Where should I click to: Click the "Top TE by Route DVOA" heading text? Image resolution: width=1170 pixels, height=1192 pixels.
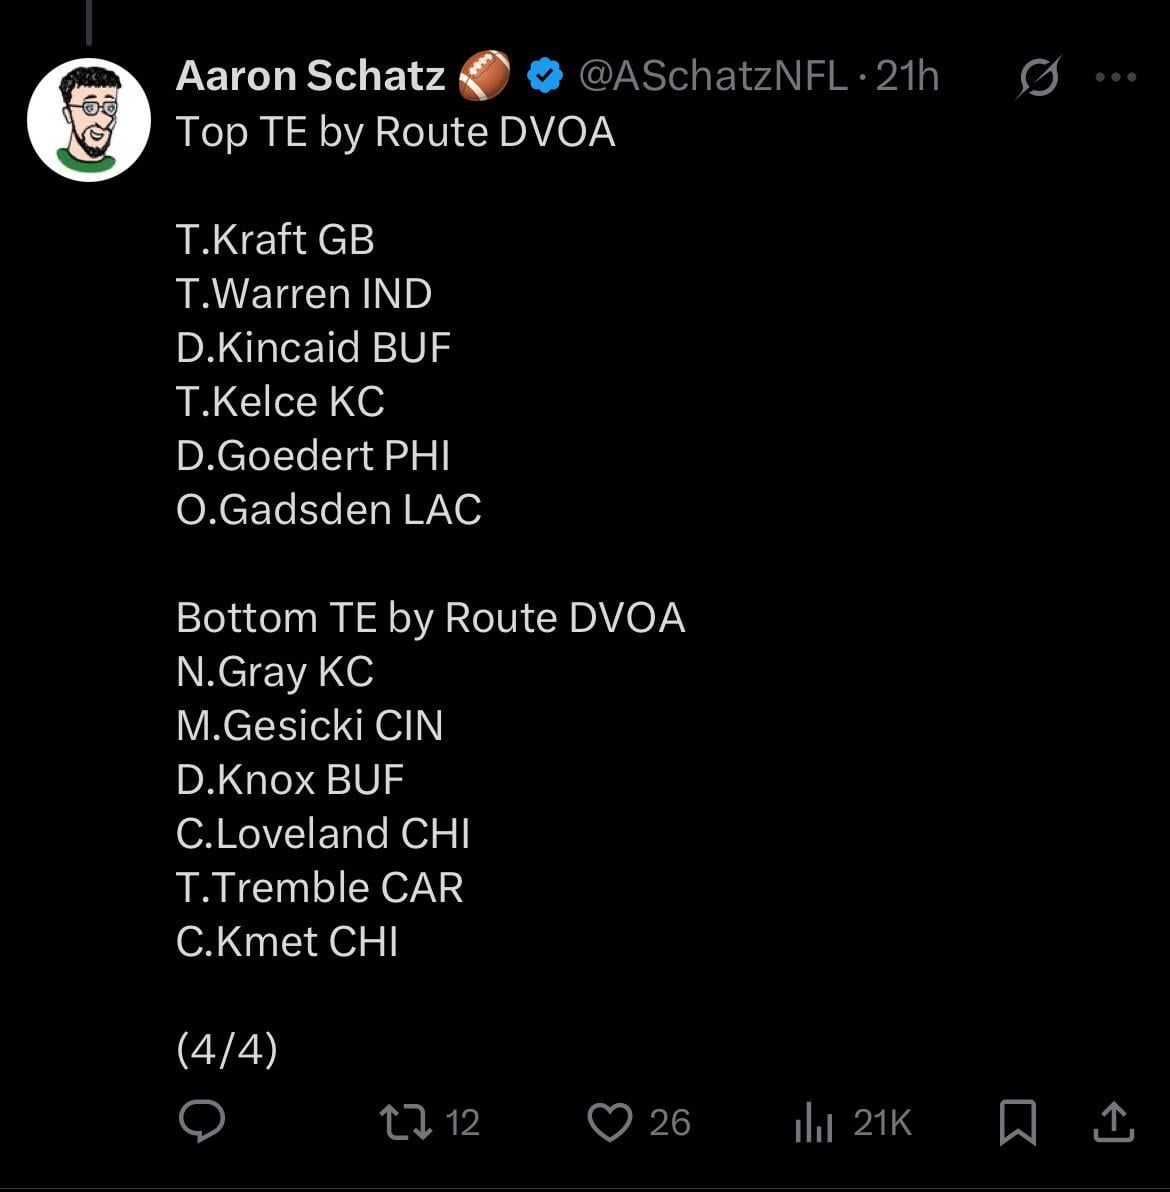coord(395,132)
